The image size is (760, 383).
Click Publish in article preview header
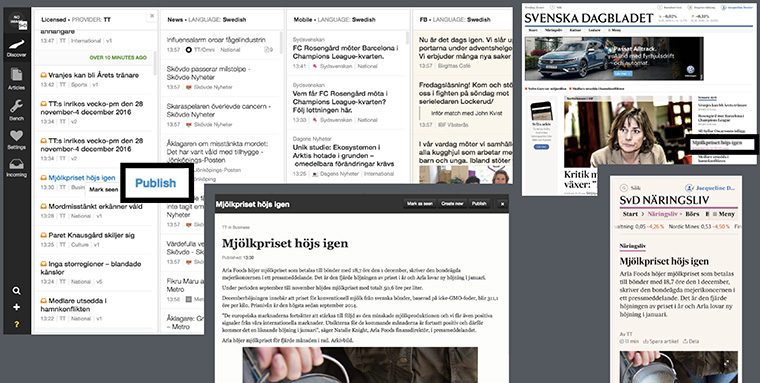pos(479,204)
